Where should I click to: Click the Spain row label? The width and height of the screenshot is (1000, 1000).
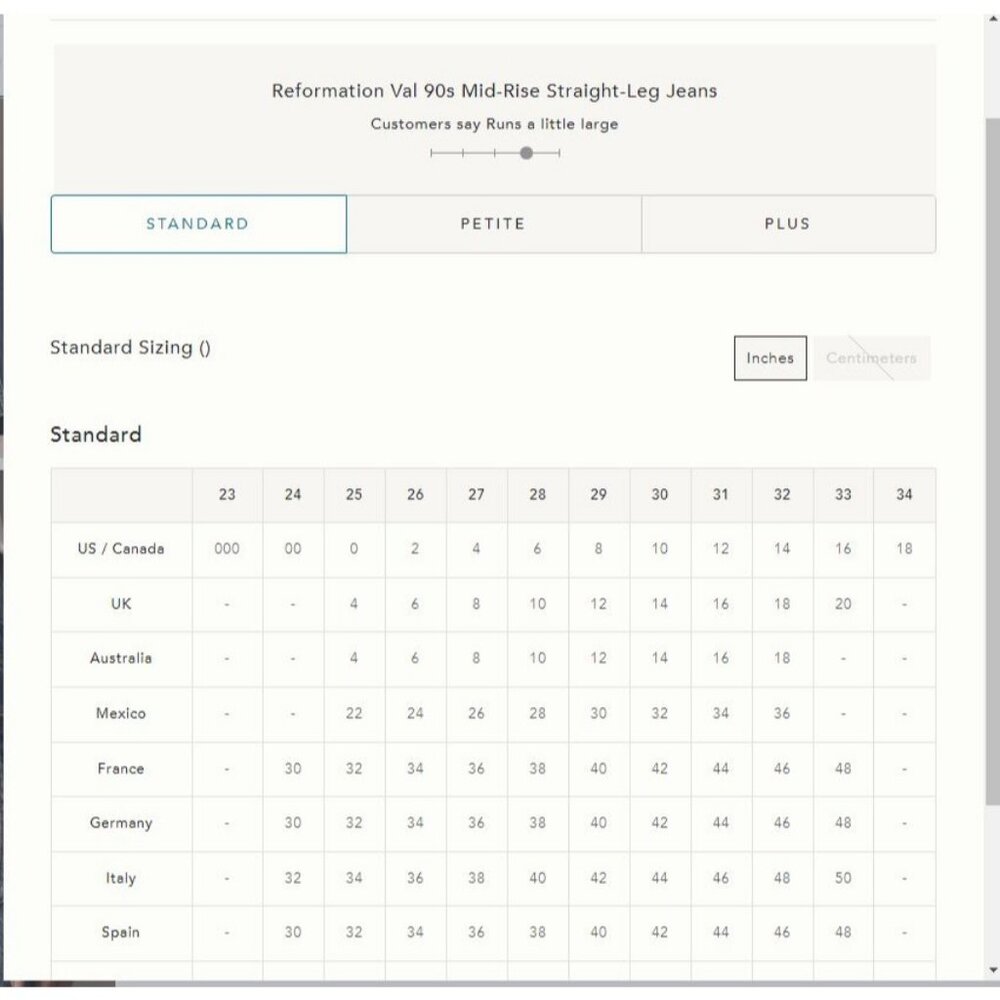(x=121, y=932)
